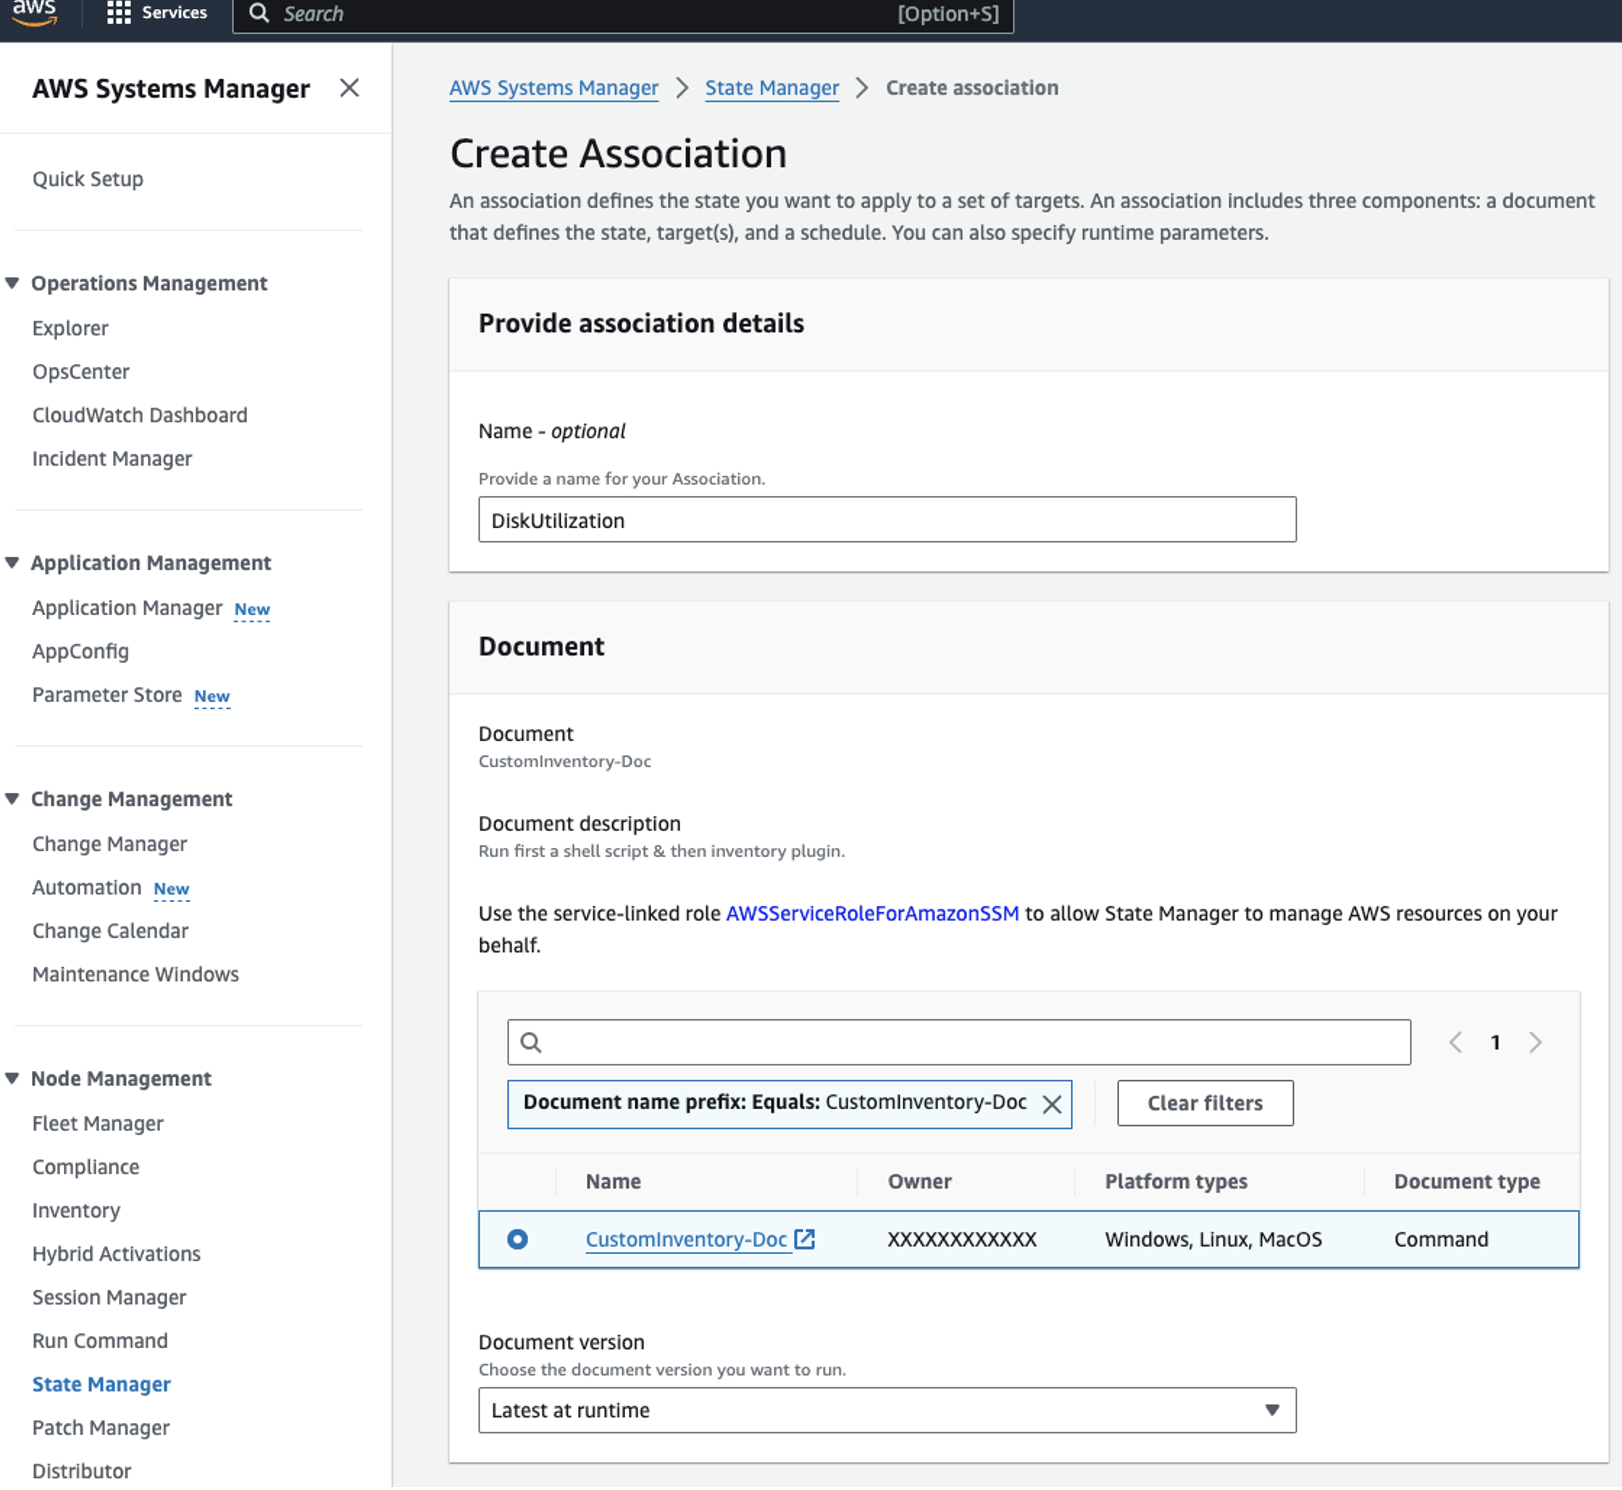Close the AWS Systems Manager side panel

point(349,88)
